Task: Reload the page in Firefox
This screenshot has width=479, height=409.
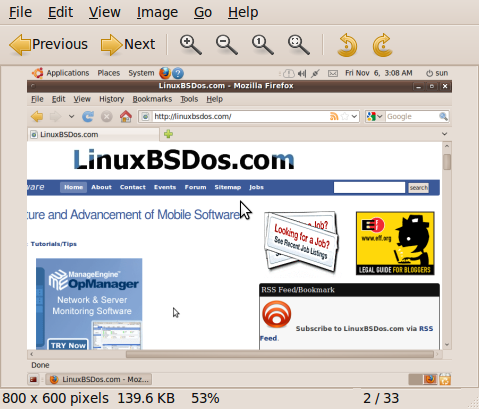Action: tap(88, 116)
